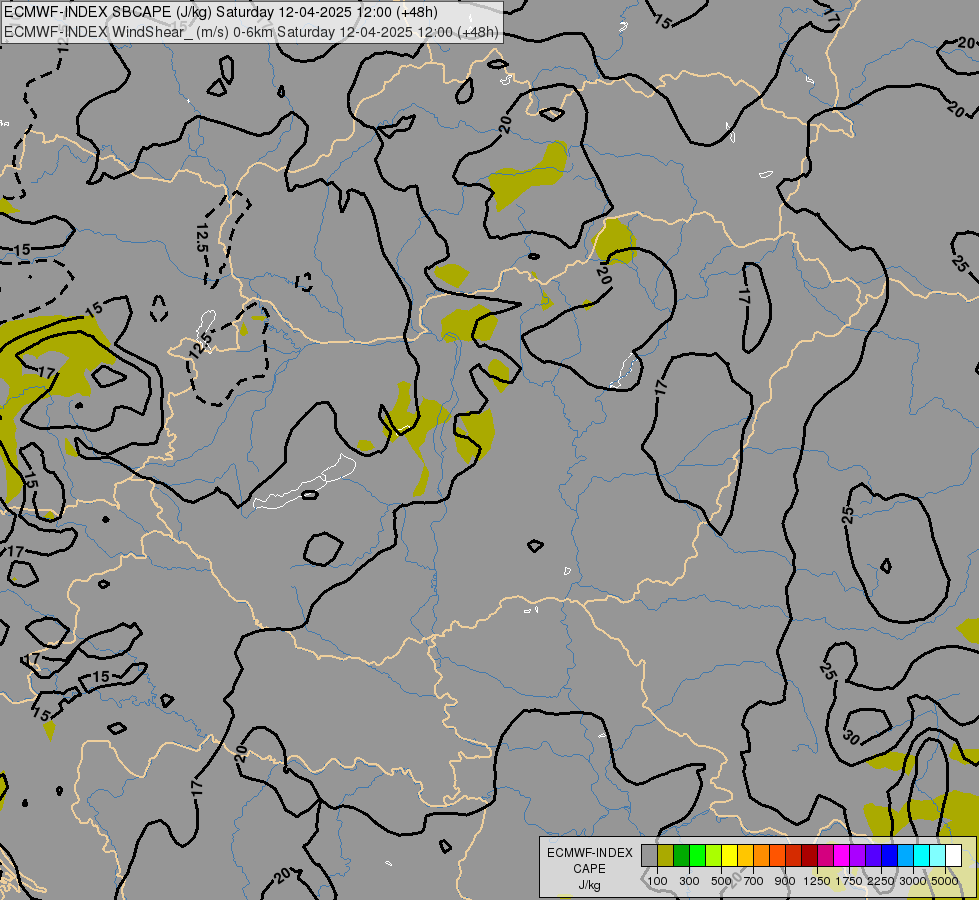Select the legend label 900

click(x=785, y=881)
